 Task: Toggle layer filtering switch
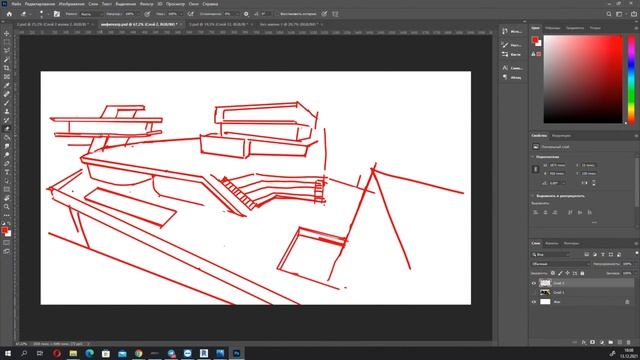tap(636, 253)
